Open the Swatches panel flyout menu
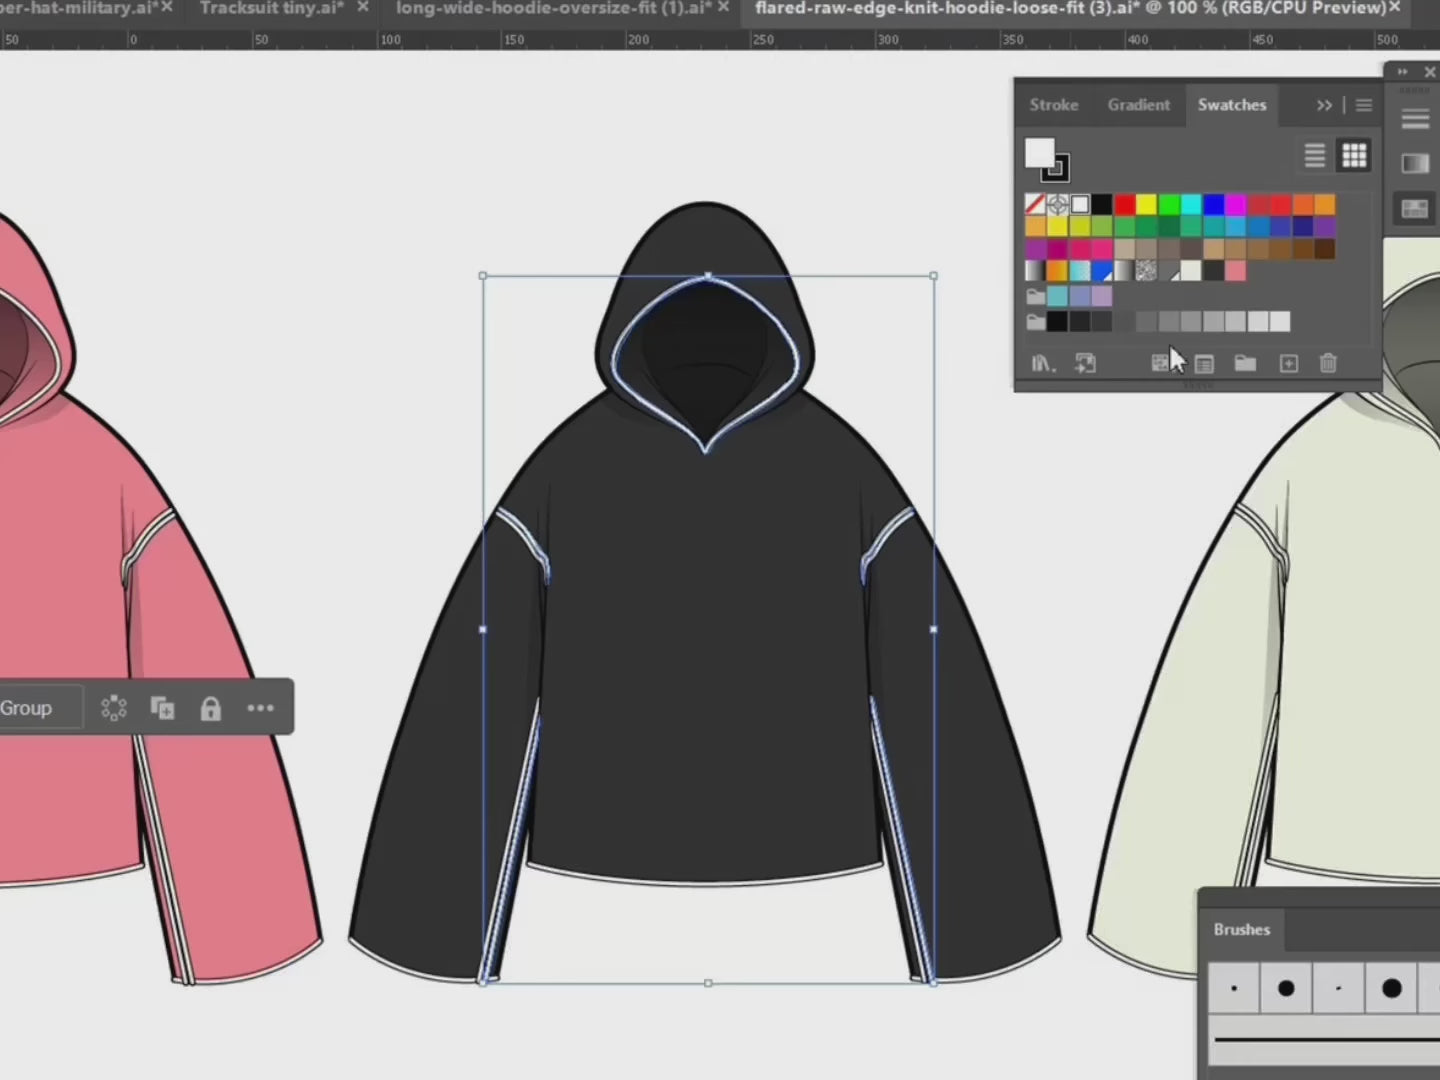This screenshot has height=1080, width=1440. pyautogui.click(x=1363, y=104)
